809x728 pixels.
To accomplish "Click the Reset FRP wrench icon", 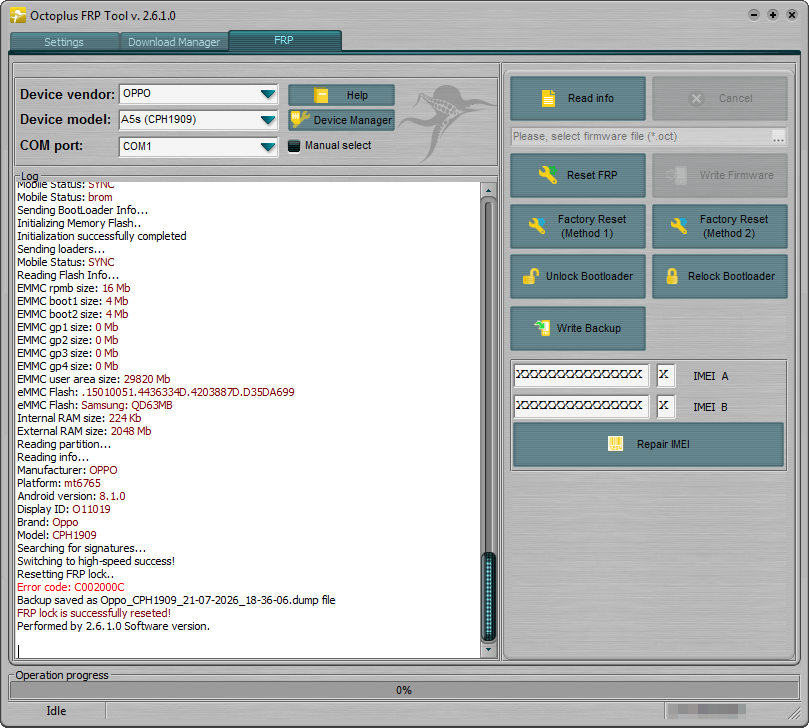I will point(548,174).
